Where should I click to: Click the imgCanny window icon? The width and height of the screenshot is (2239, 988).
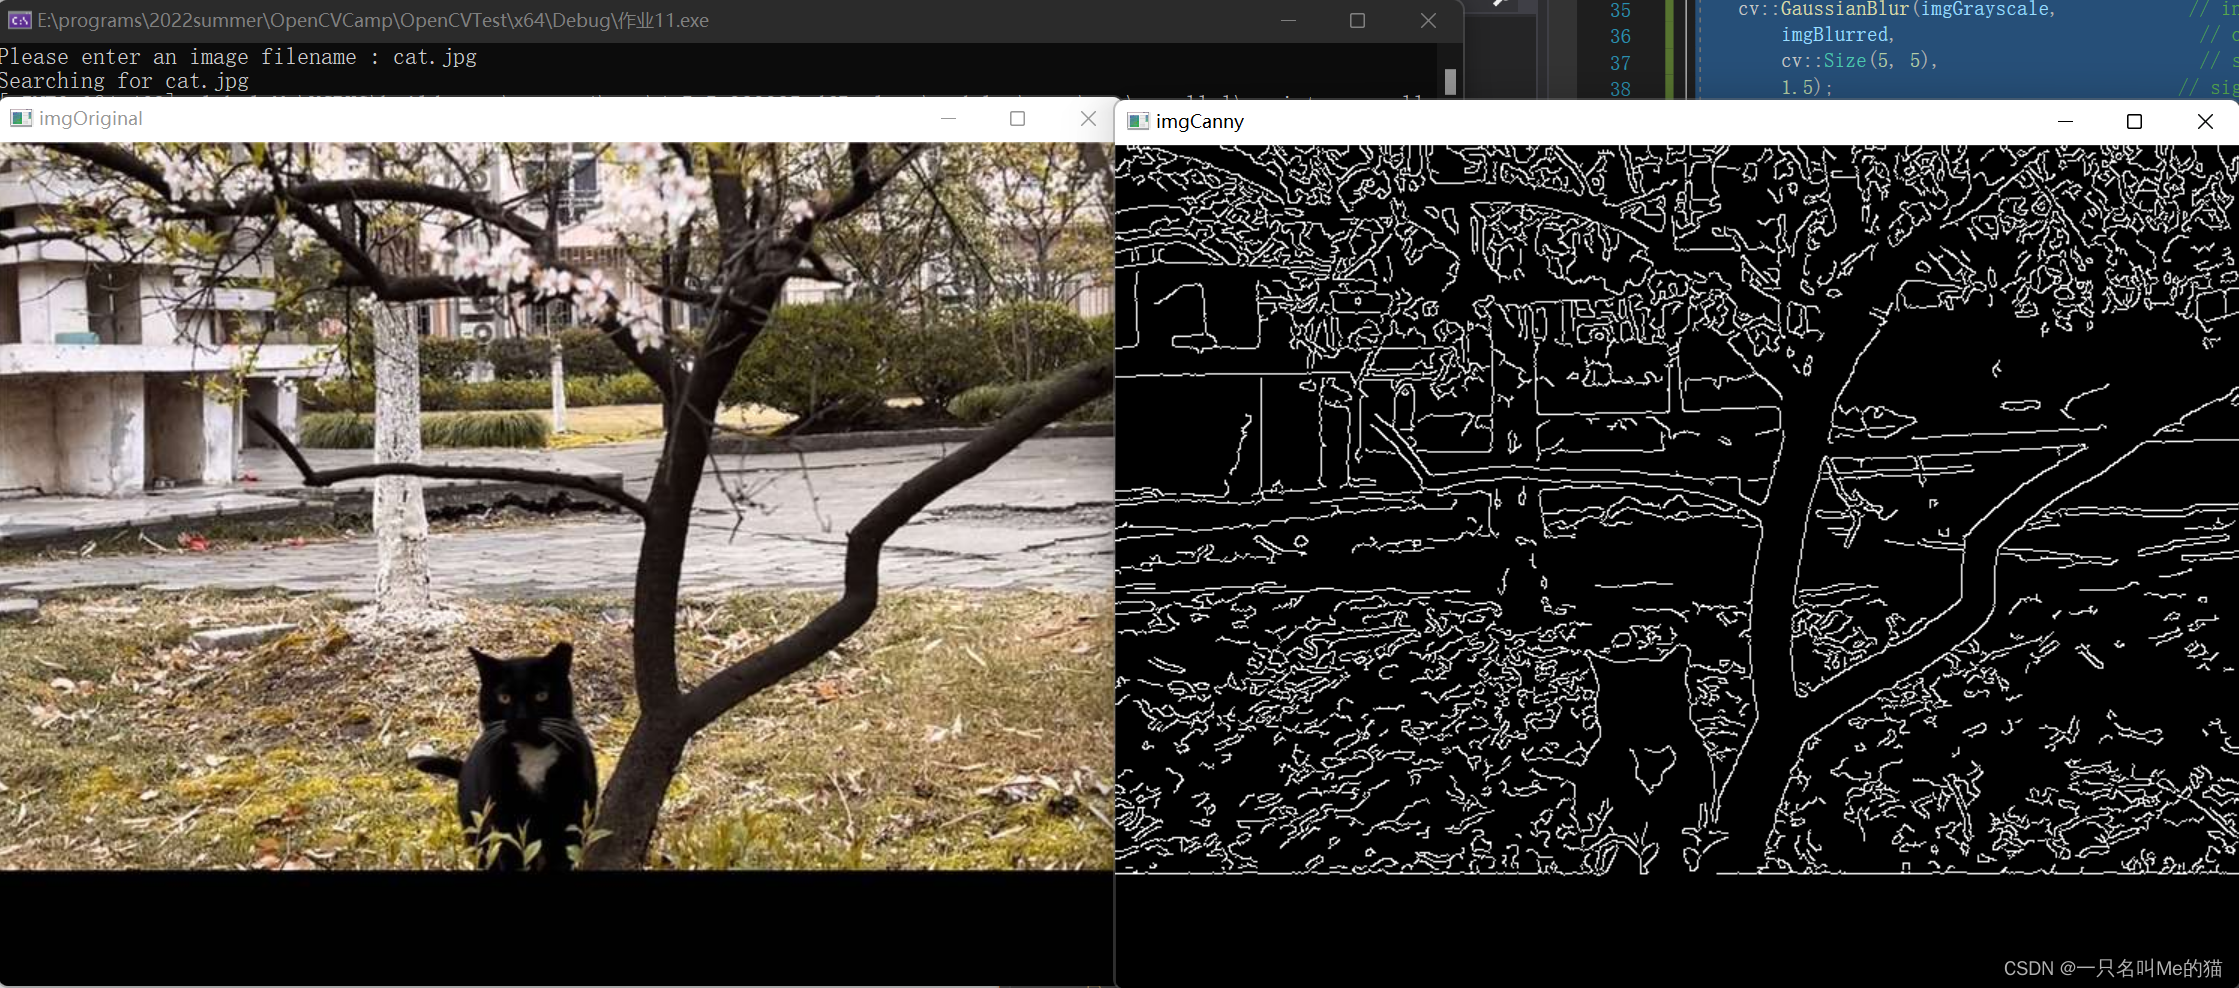click(x=1138, y=121)
